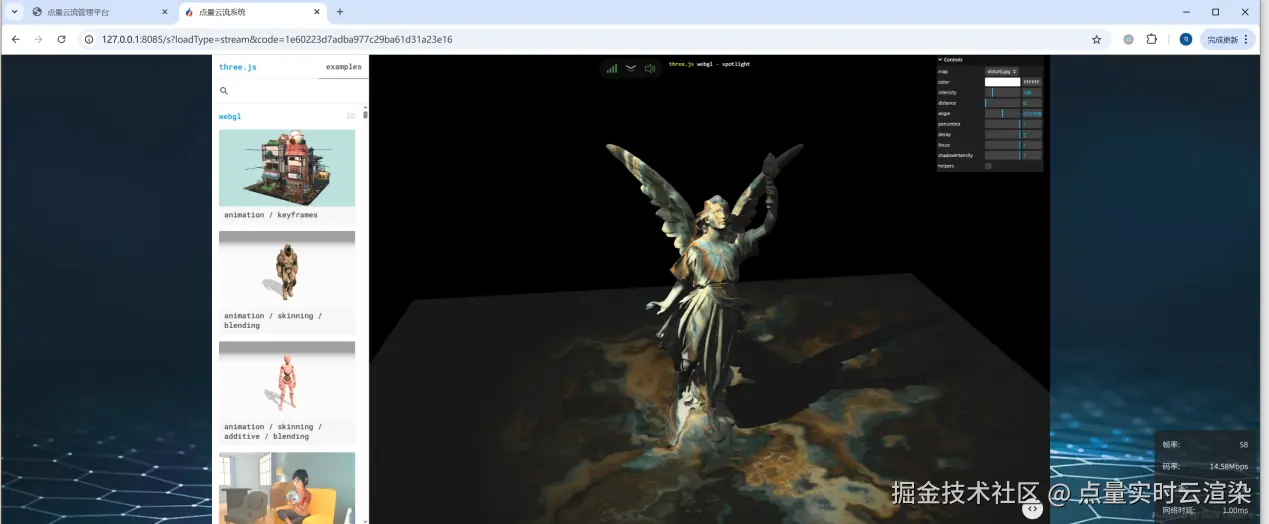Click the angle value field

[x=1032, y=114]
